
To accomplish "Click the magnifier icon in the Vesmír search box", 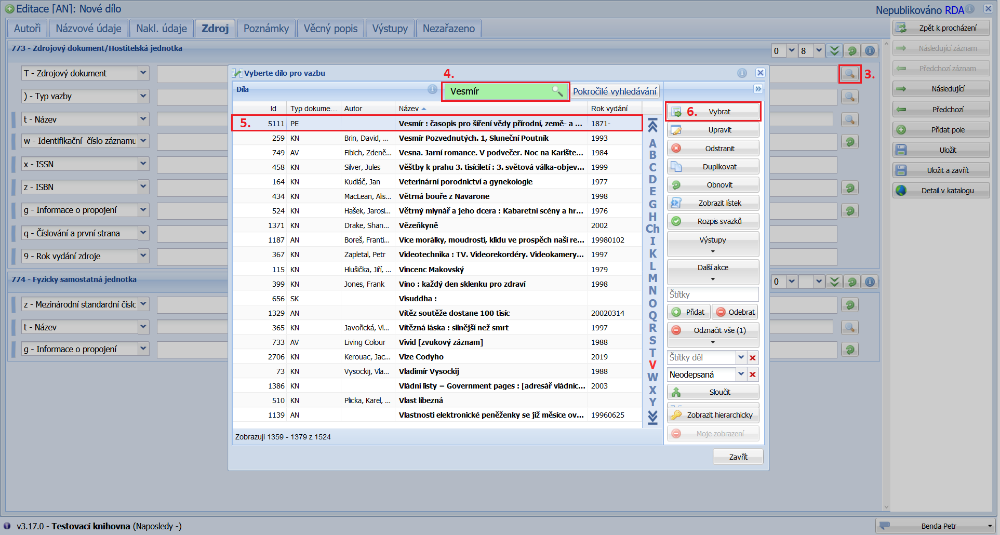I will [x=558, y=91].
